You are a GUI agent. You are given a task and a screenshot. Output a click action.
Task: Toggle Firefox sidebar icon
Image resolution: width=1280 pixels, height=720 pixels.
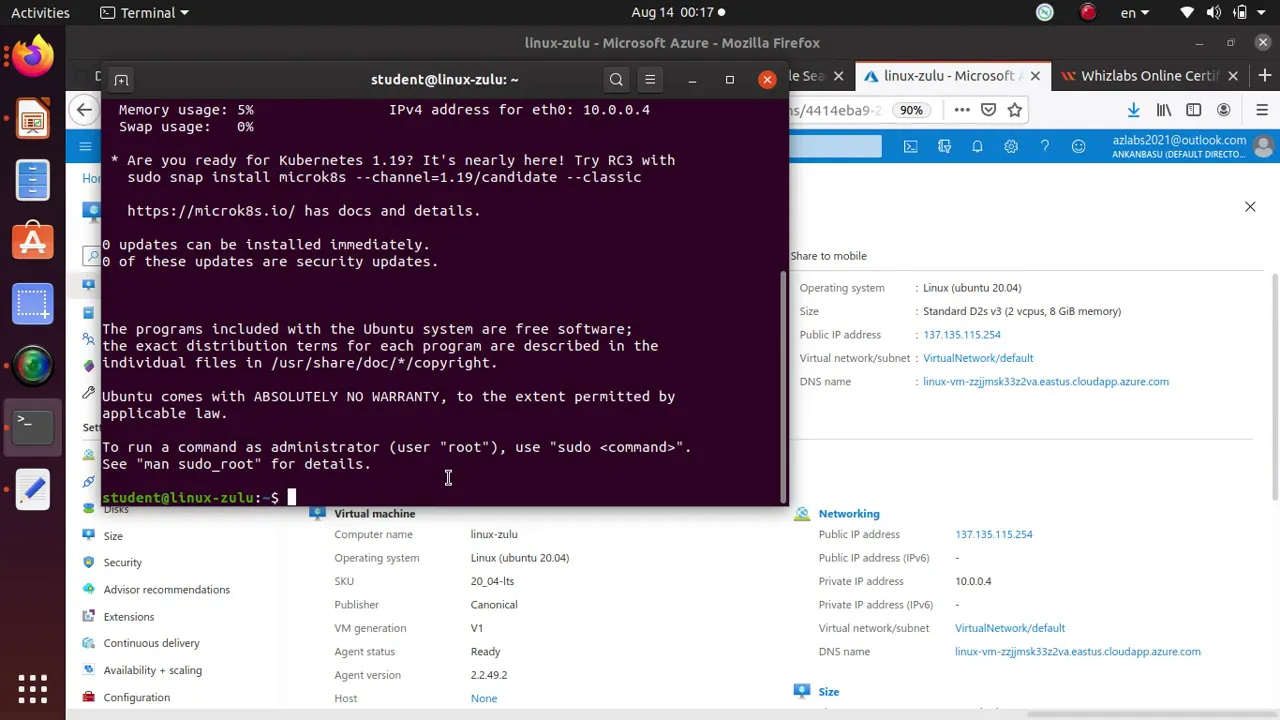coord(1194,110)
